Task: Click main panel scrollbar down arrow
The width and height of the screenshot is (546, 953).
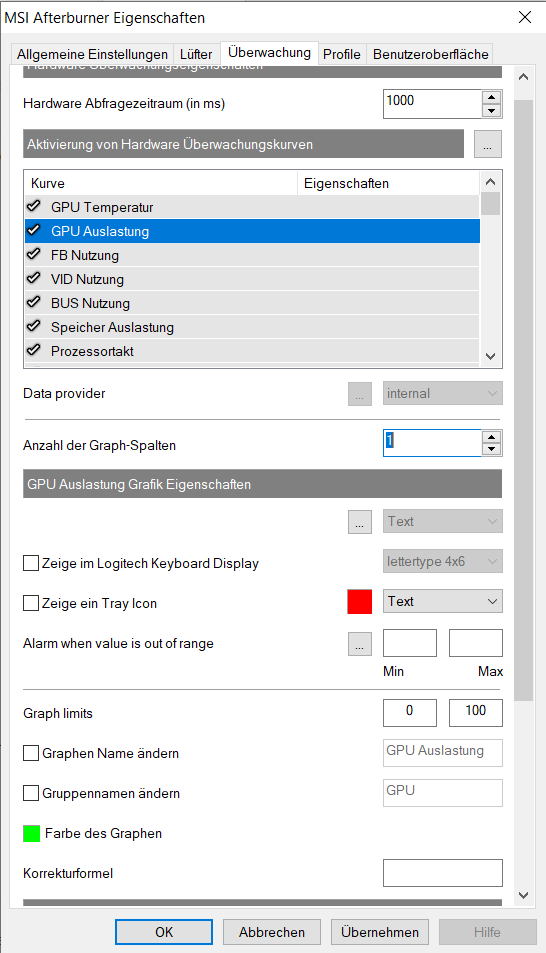Action: 524,895
